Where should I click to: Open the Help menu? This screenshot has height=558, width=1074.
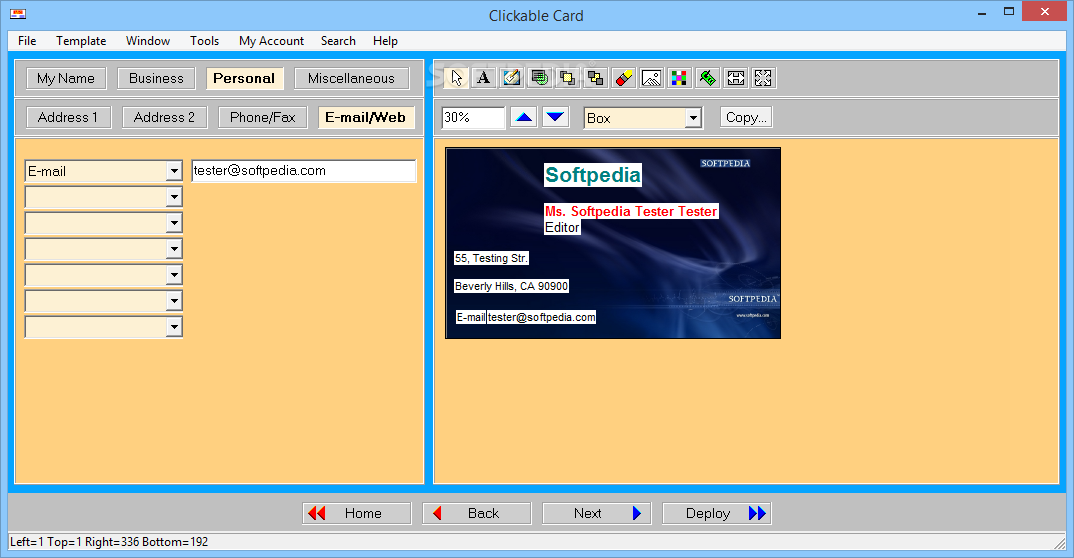[386, 41]
